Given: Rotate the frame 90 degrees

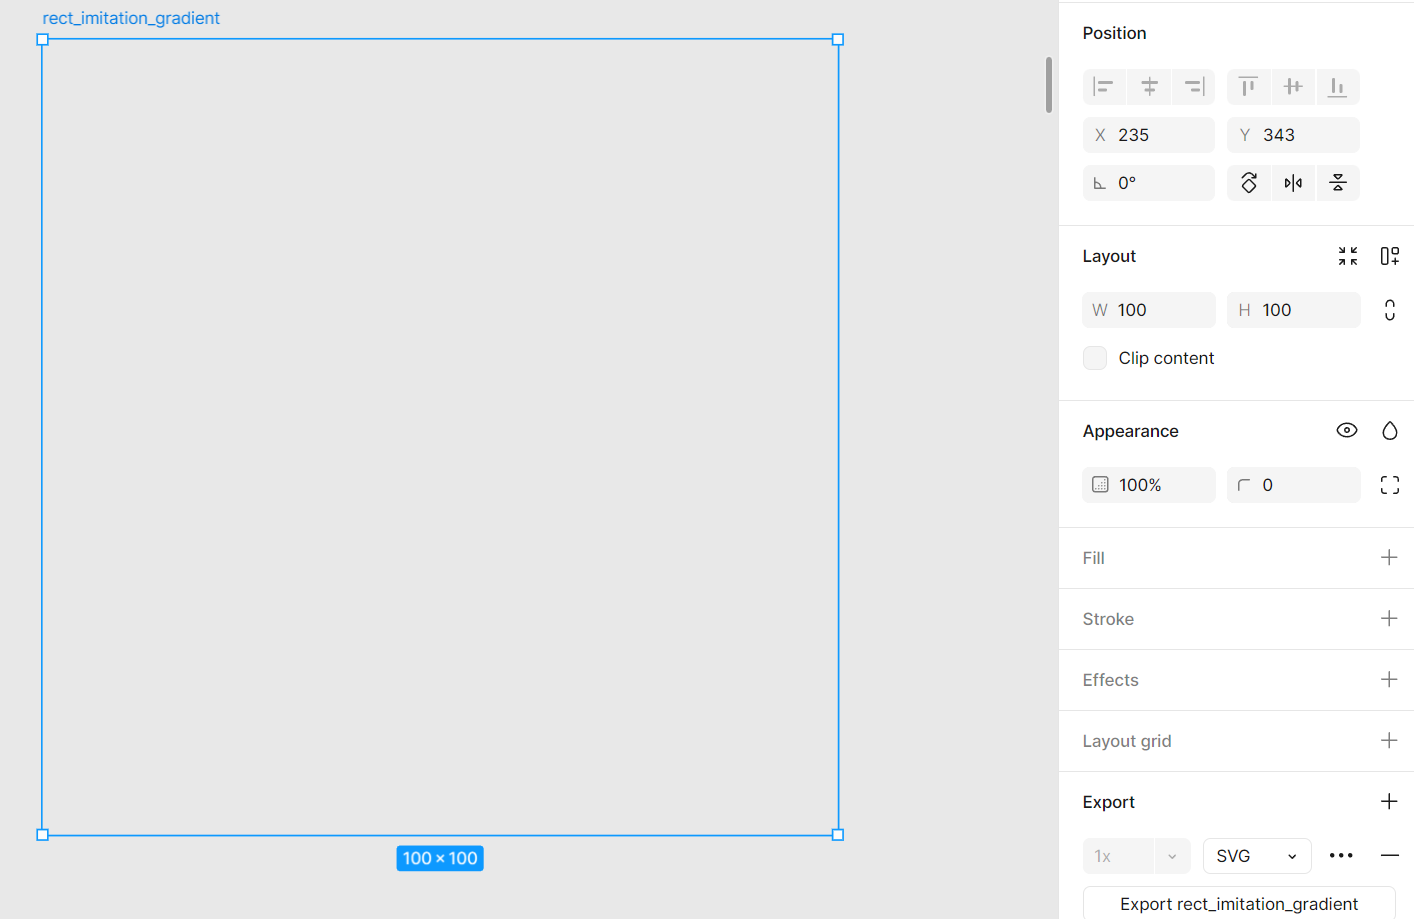Looking at the screenshot, I should [x=1249, y=183].
